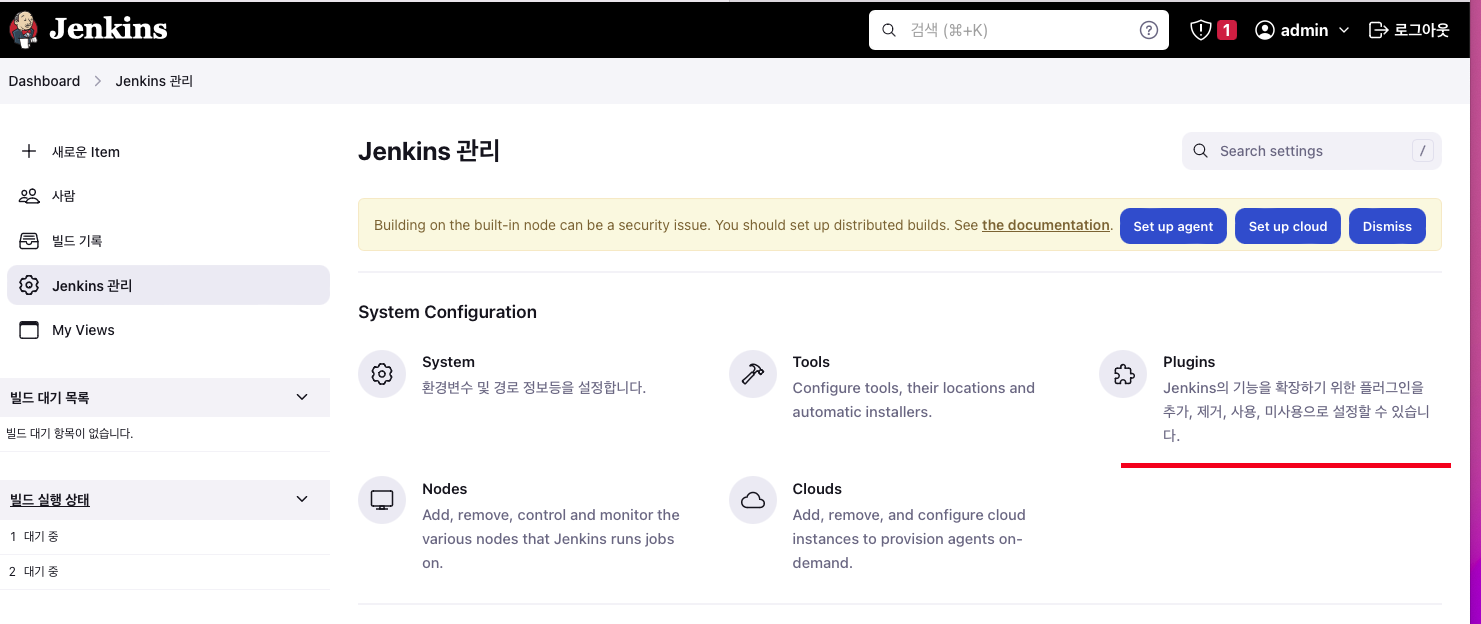Open Plugins management title
Viewport: 1481px width, 624px height.
click(x=1189, y=362)
